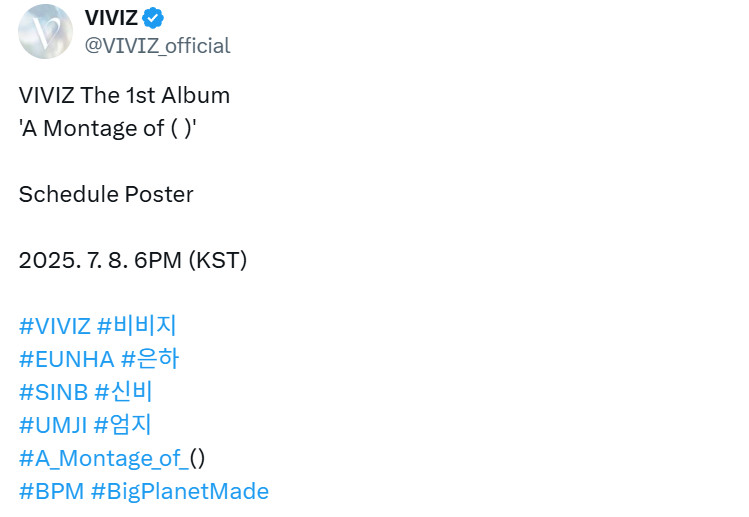Screen dimensions: 749x517
Task: Click the black parentheses after #A_Montage_of_
Action: click(x=197, y=458)
